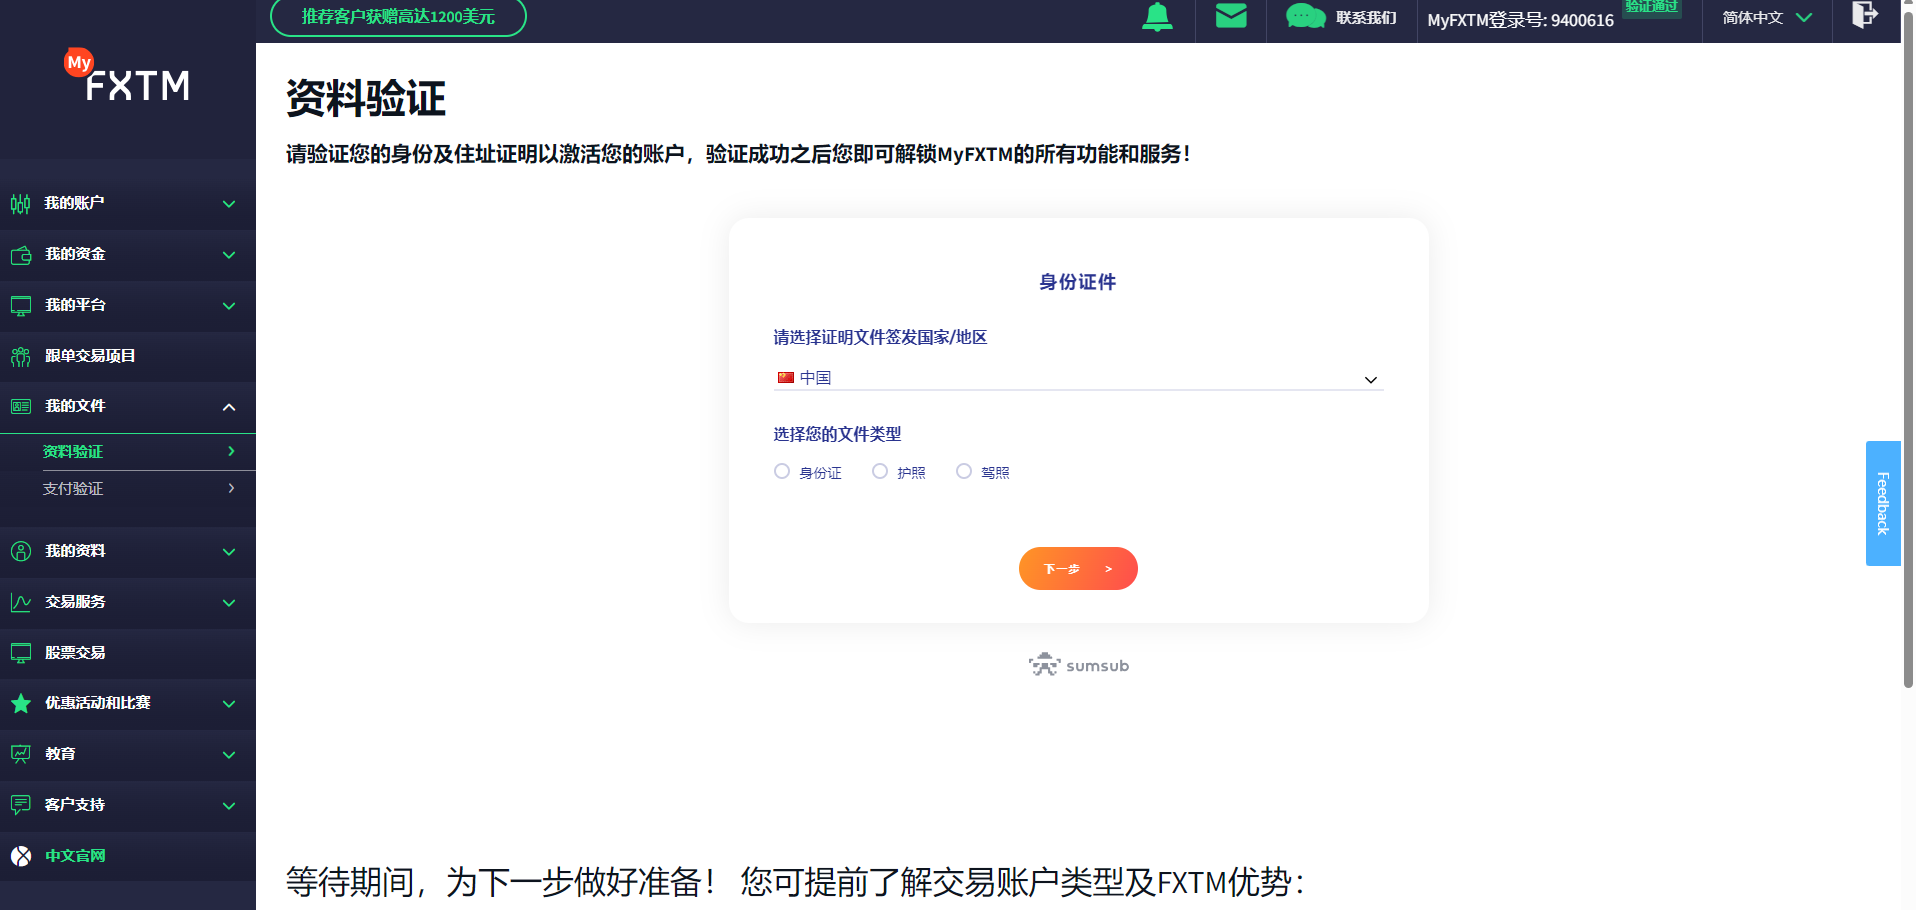
Task: Click the Customer Support message icon
Action: [21, 805]
